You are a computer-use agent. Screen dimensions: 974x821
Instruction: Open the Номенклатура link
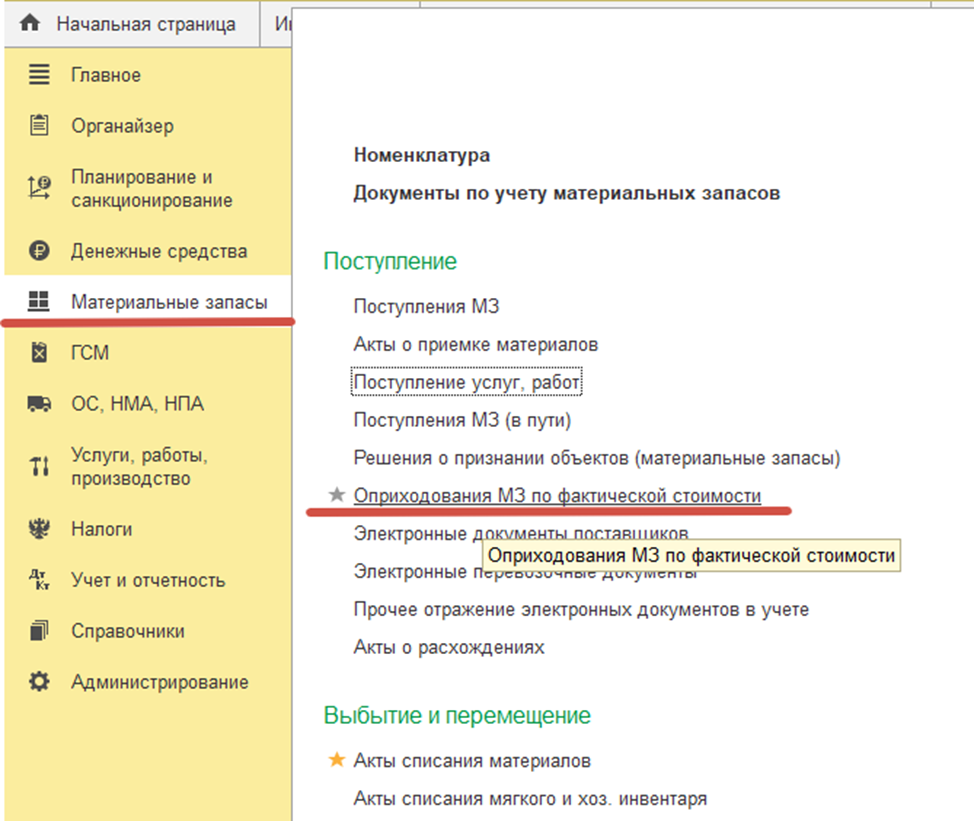coord(422,155)
